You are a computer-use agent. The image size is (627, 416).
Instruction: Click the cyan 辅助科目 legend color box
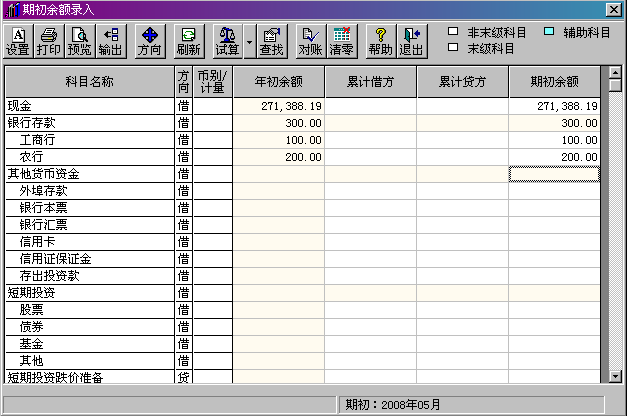click(x=549, y=31)
